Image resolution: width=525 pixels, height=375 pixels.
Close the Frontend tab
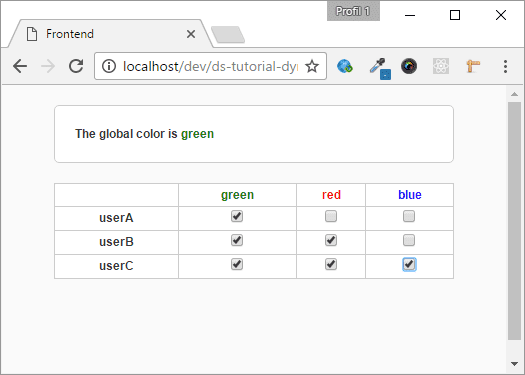click(x=191, y=34)
